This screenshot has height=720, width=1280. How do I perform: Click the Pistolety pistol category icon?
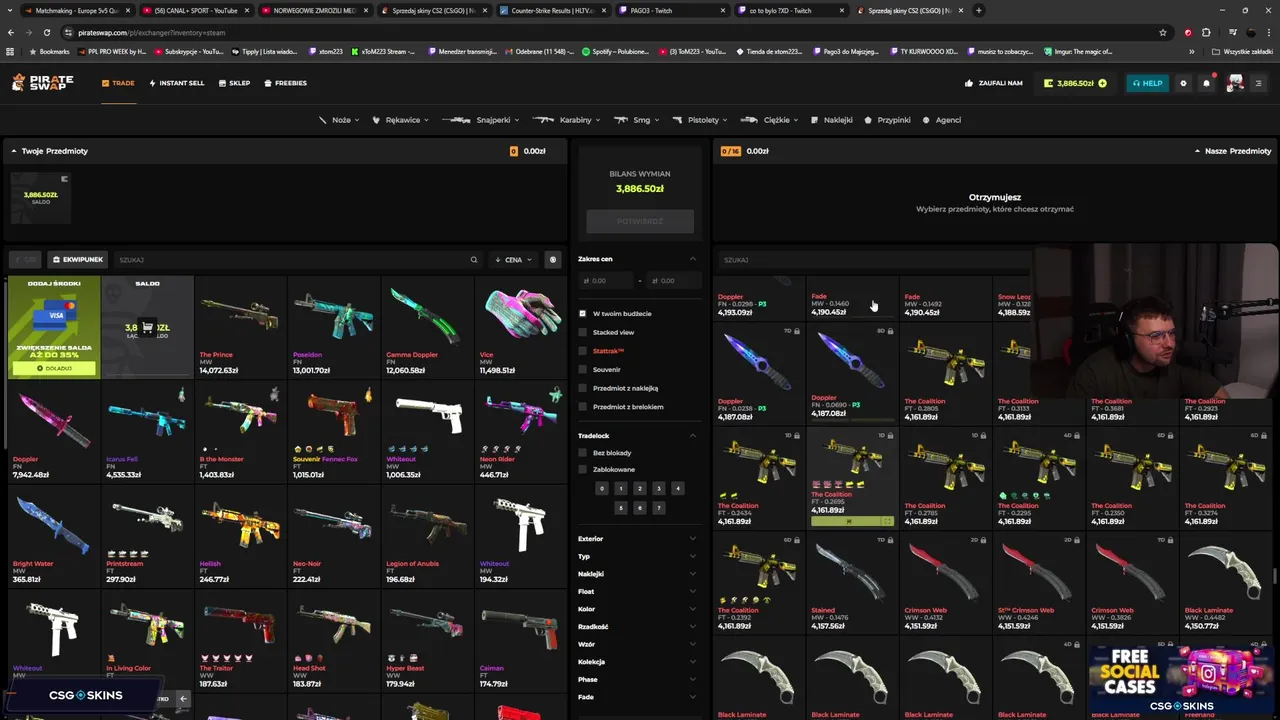[679, 120]
